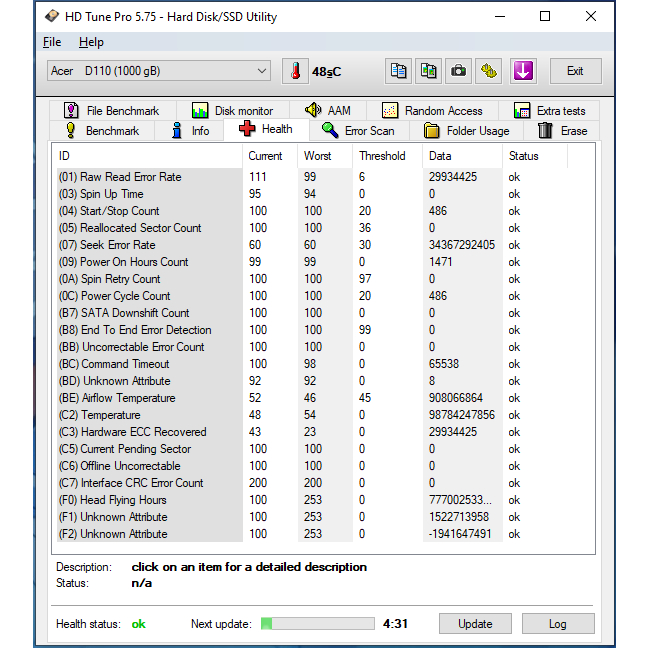The width and height of the screenshot is (648, 648).
Task: Click the Threshold column header
Action: [x=382, y=156]
